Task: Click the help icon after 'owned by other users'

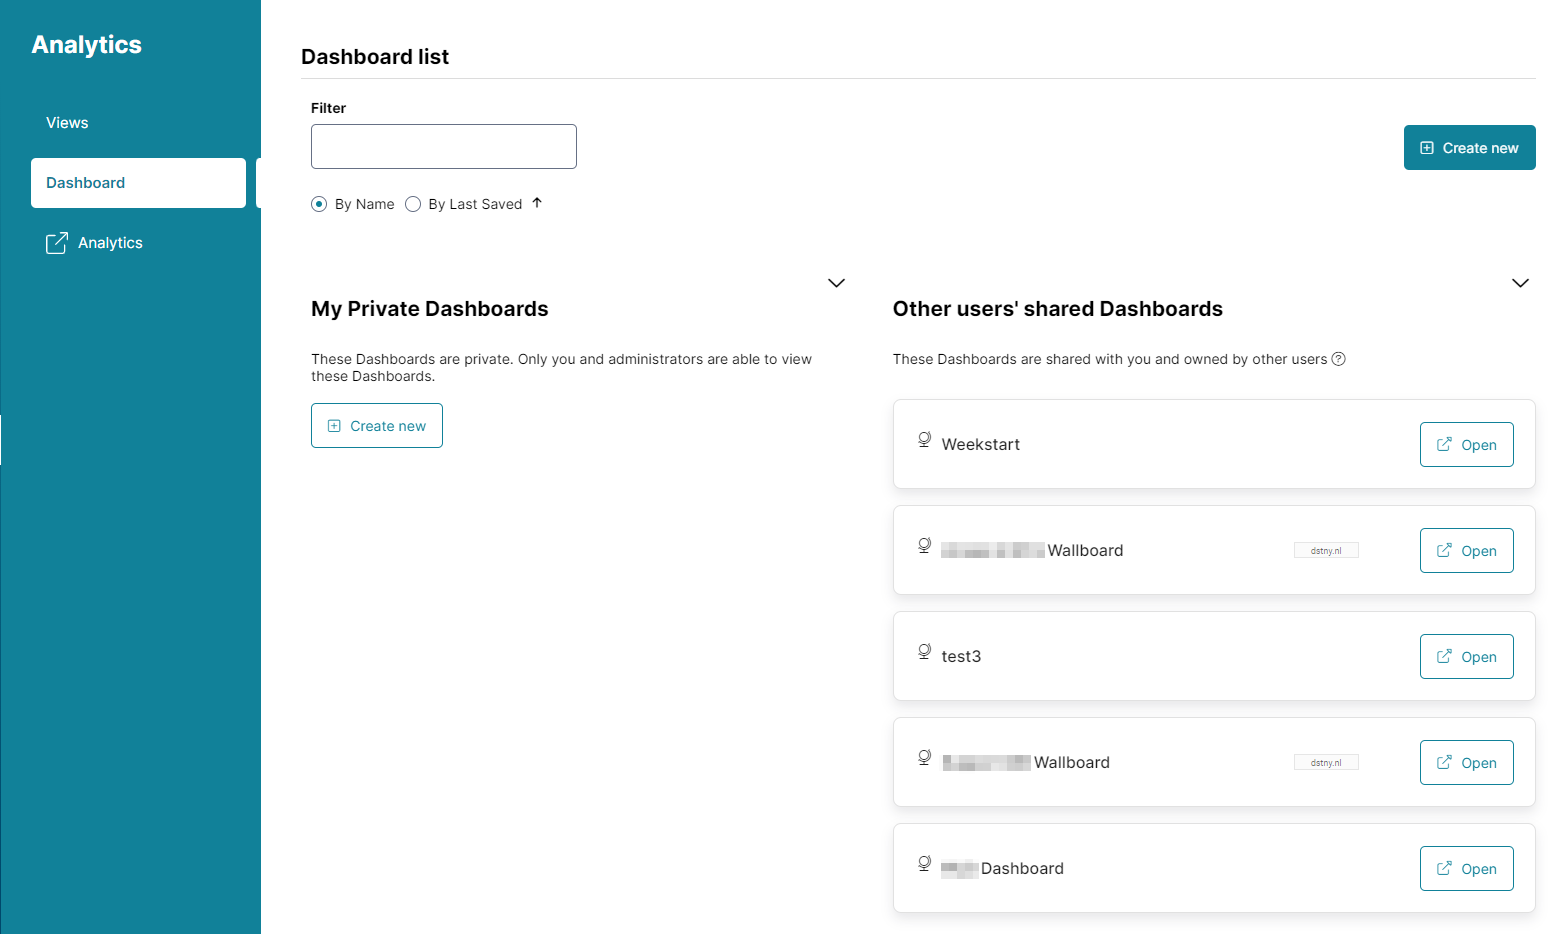Action: 1338,359
